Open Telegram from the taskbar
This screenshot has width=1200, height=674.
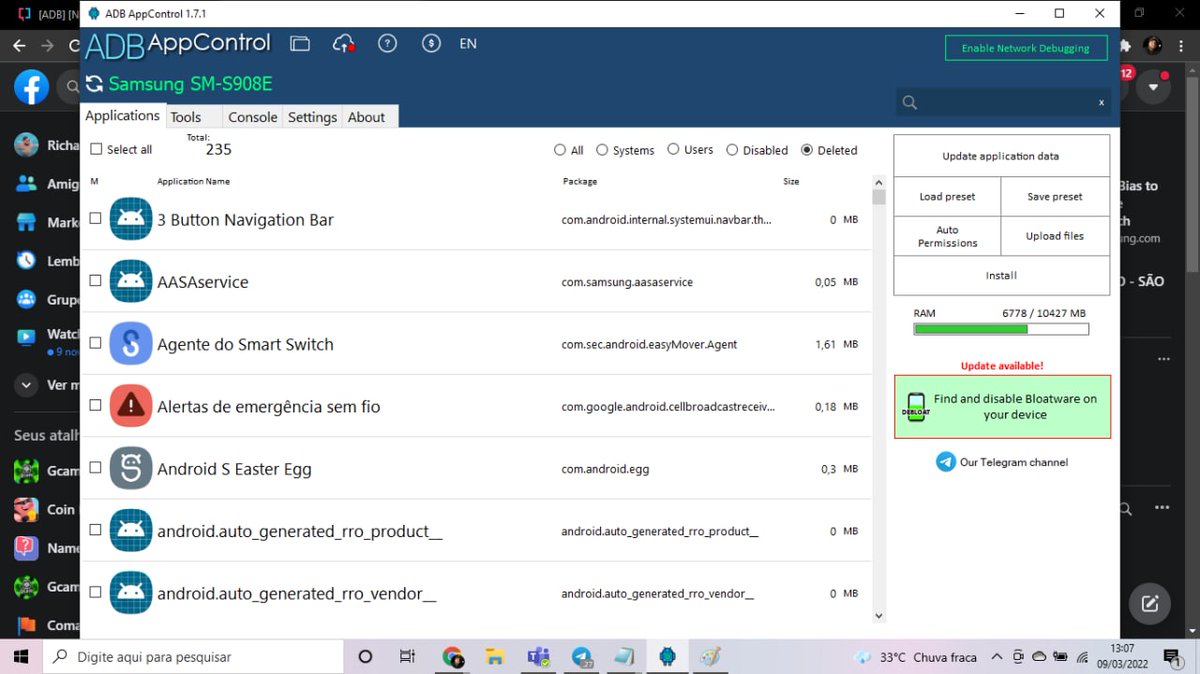[582, 657]
